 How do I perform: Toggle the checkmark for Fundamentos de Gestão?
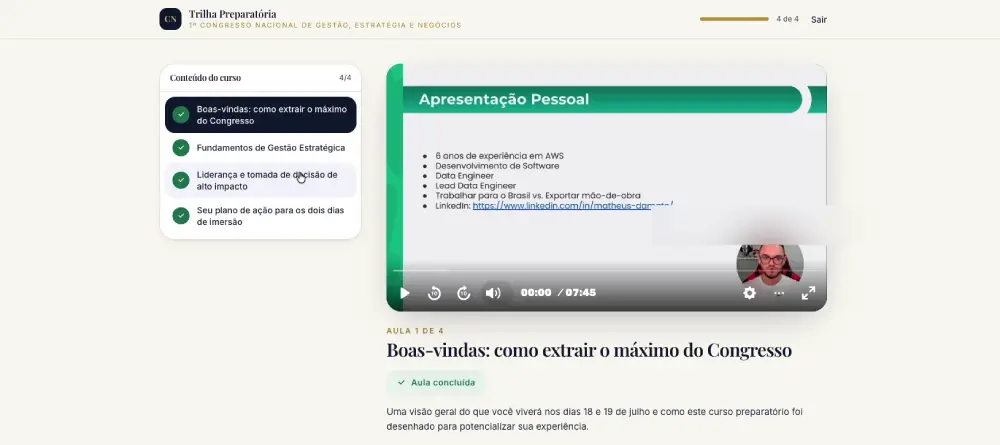click(181, 148)
